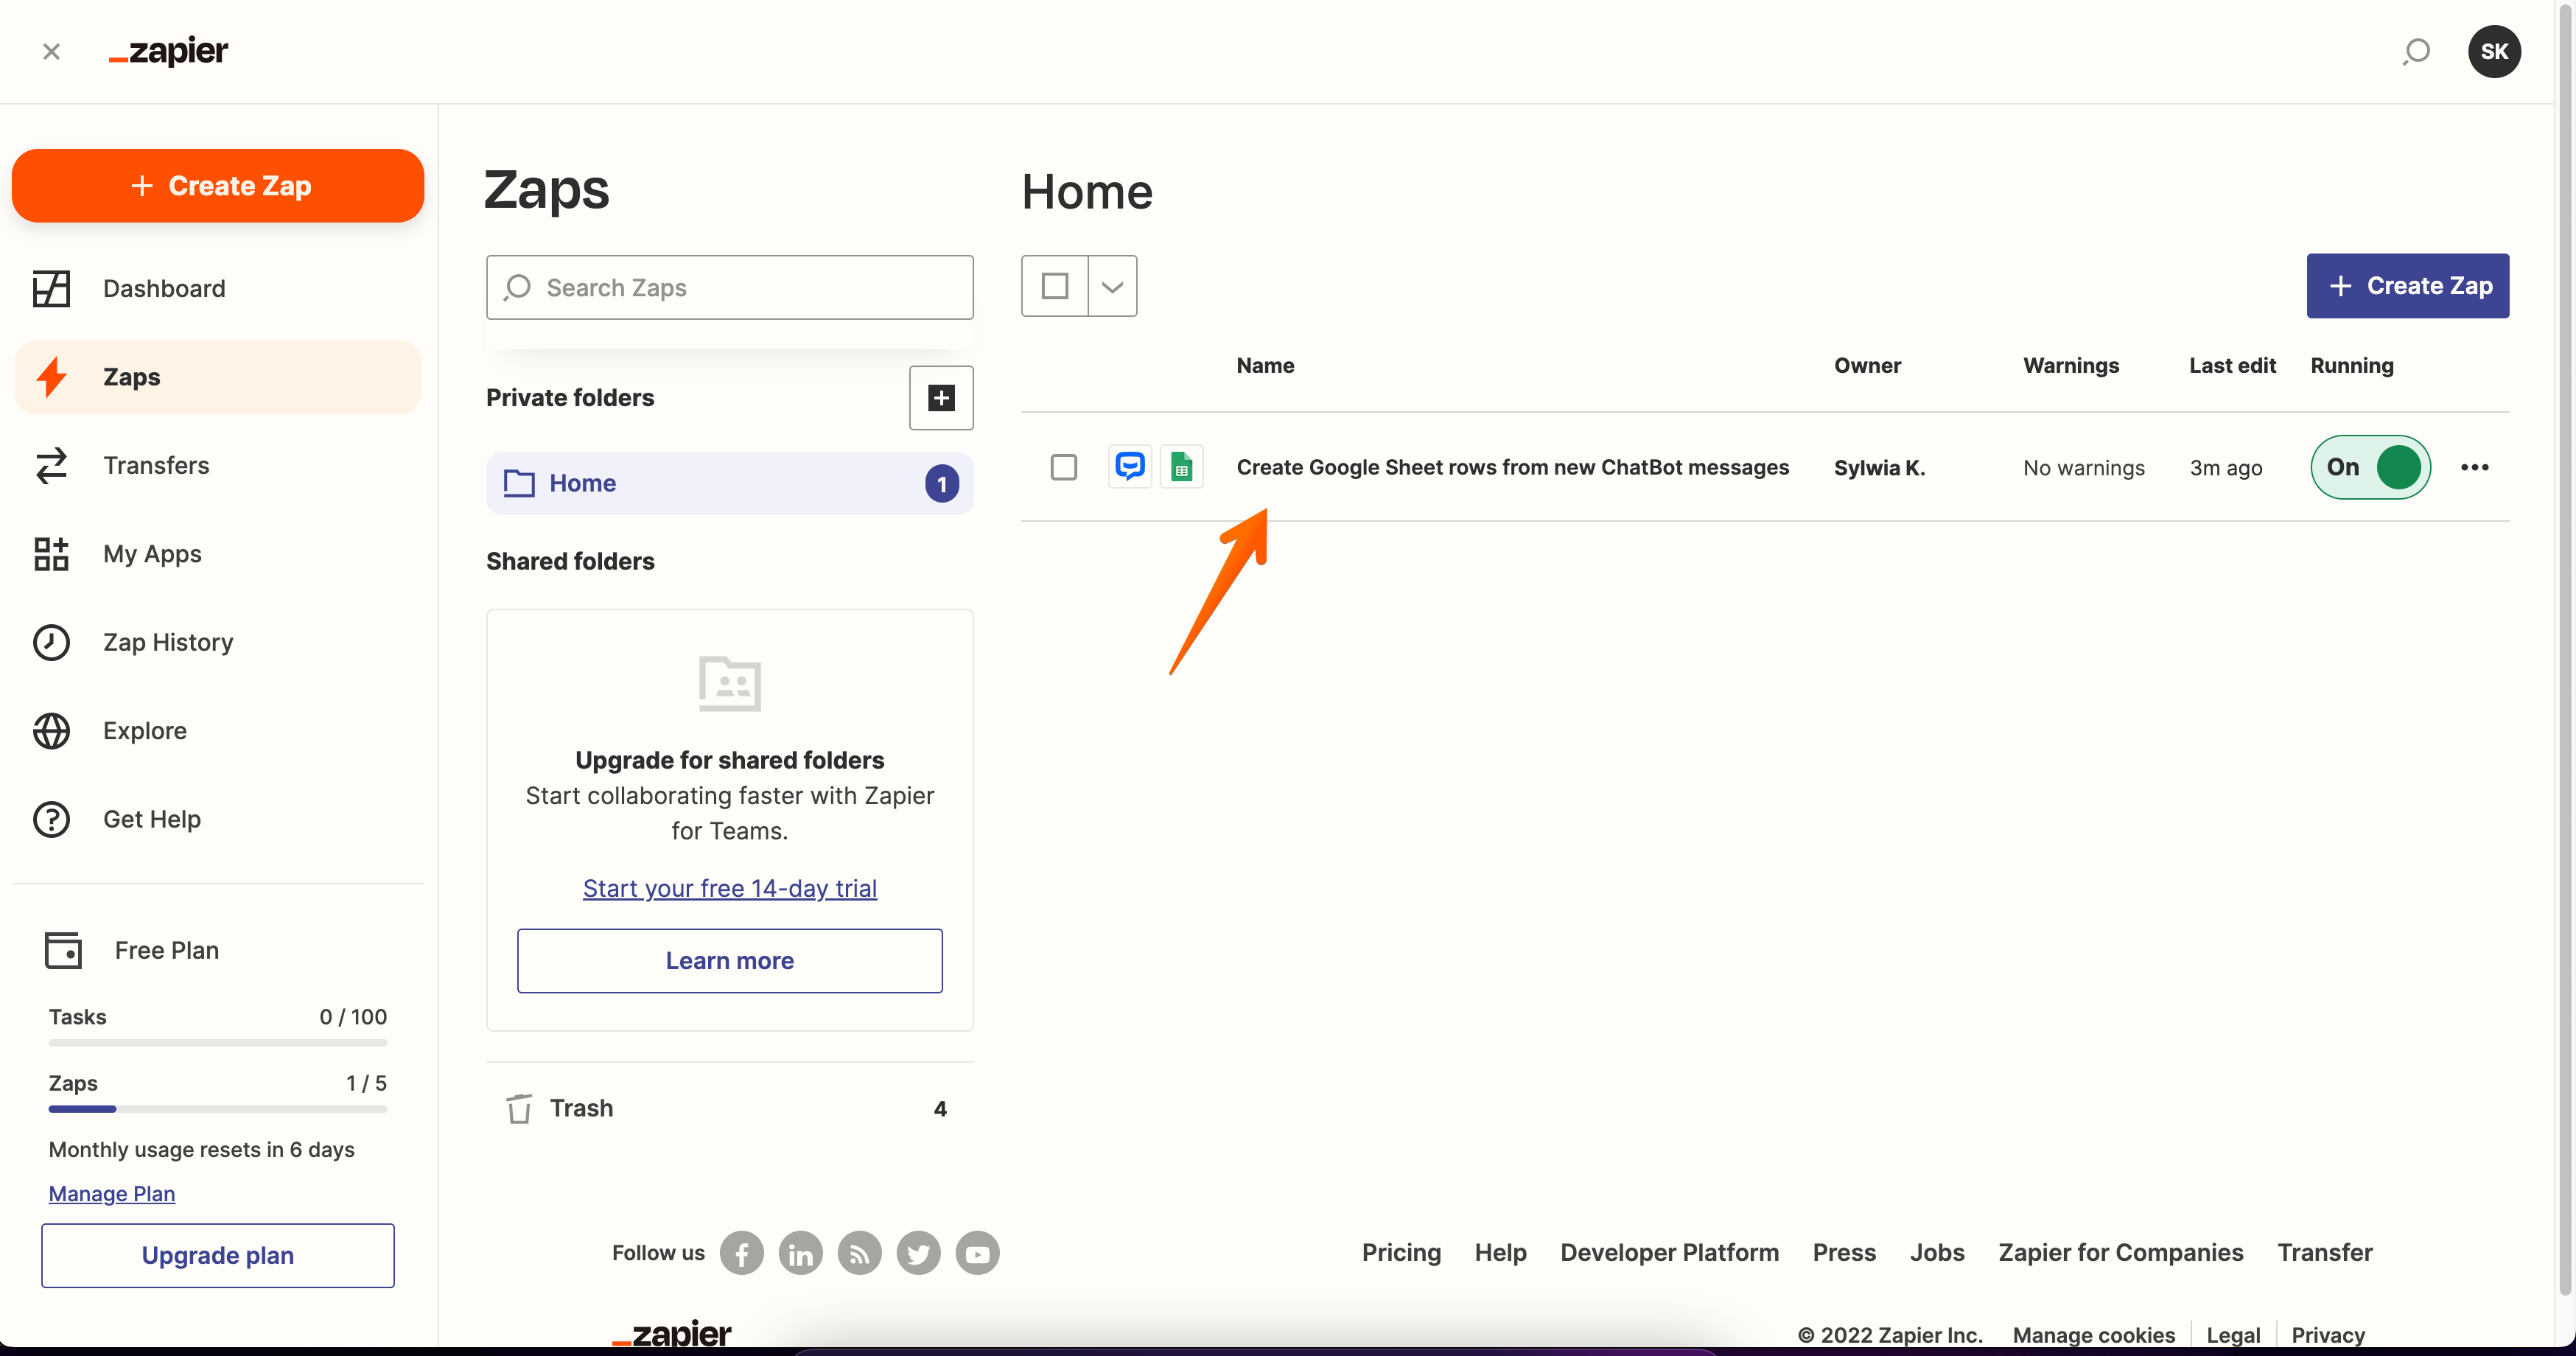Open search with the magnifier icon
The image size is (2576, 1356).
click(2416, 51)
